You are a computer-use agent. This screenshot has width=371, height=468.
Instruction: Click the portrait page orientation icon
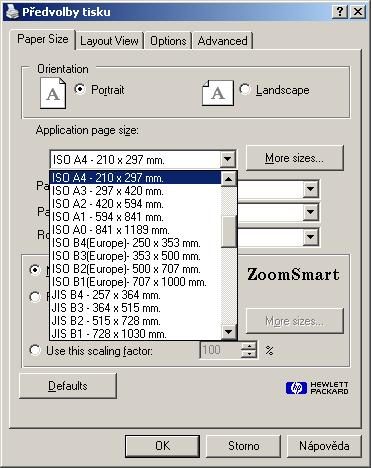click(53, 93)
